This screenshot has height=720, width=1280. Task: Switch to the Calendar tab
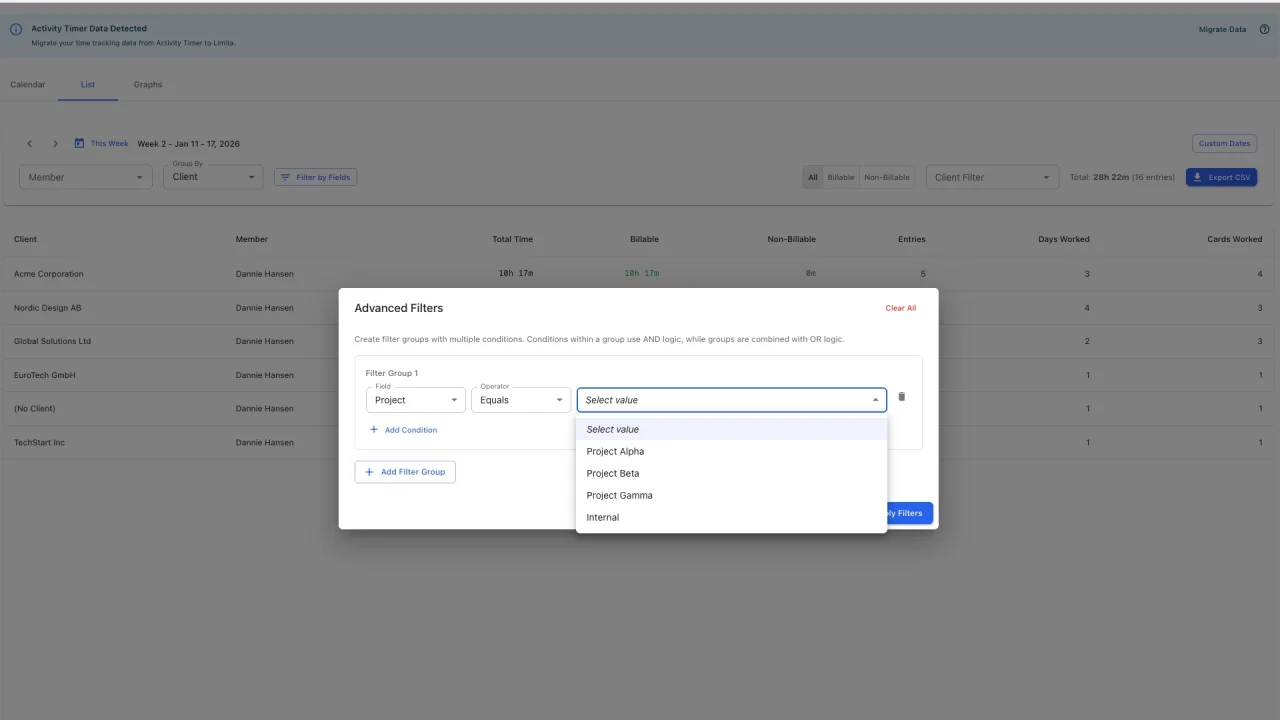pyautogui.click(x=28, y=84)
